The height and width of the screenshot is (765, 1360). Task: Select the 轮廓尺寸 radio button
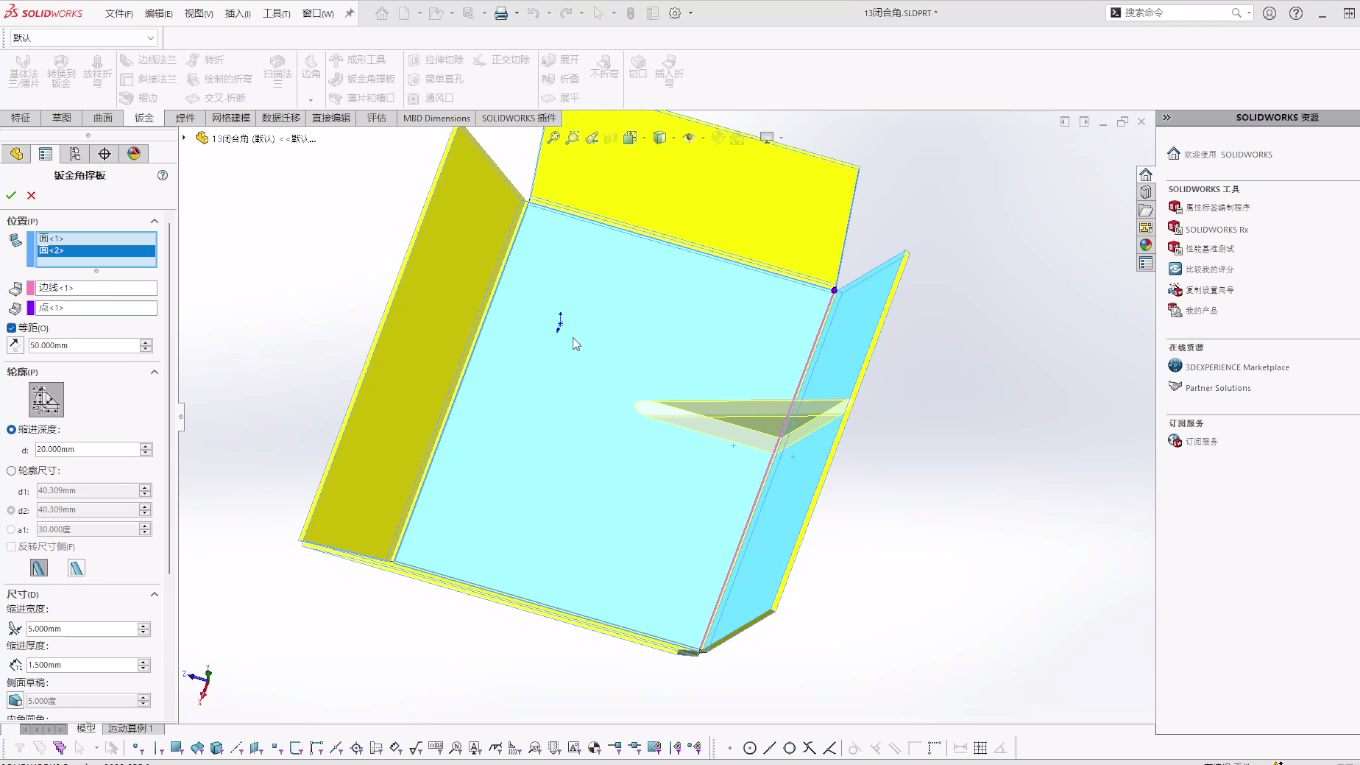pyautogui.click(x=12, y=470)
